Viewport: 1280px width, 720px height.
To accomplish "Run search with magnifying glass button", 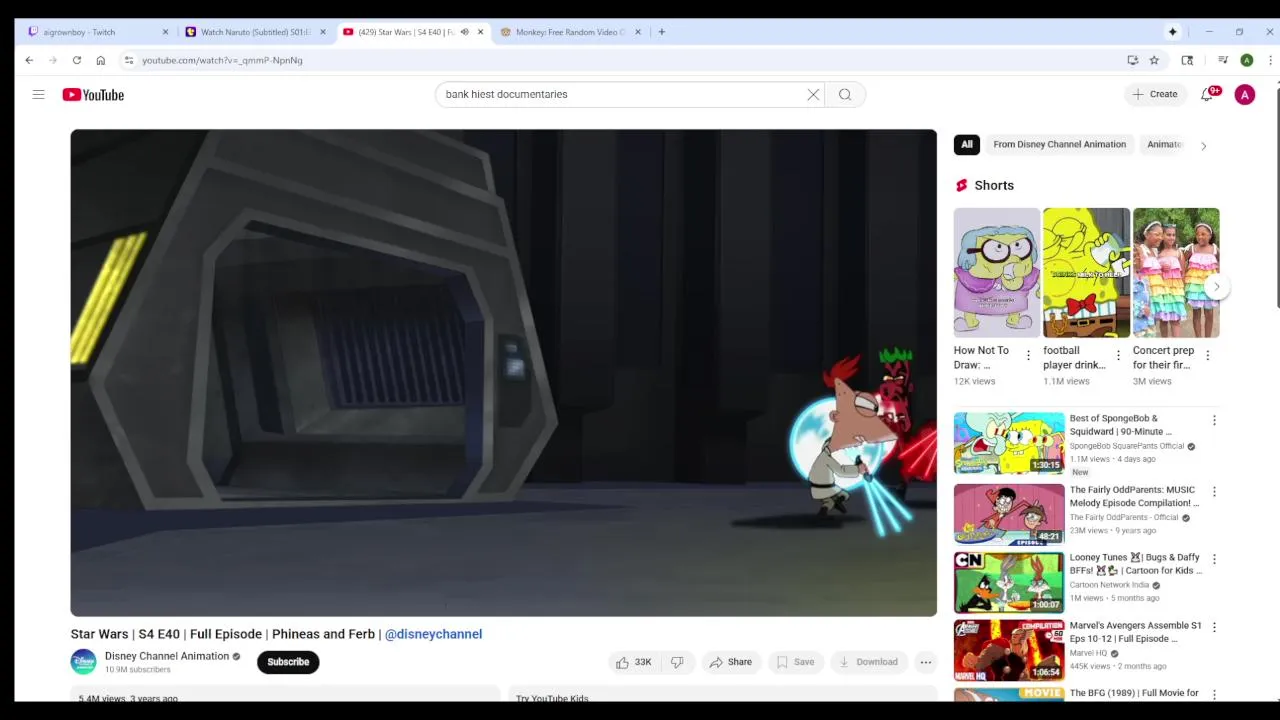I will [x=845, y=94].
